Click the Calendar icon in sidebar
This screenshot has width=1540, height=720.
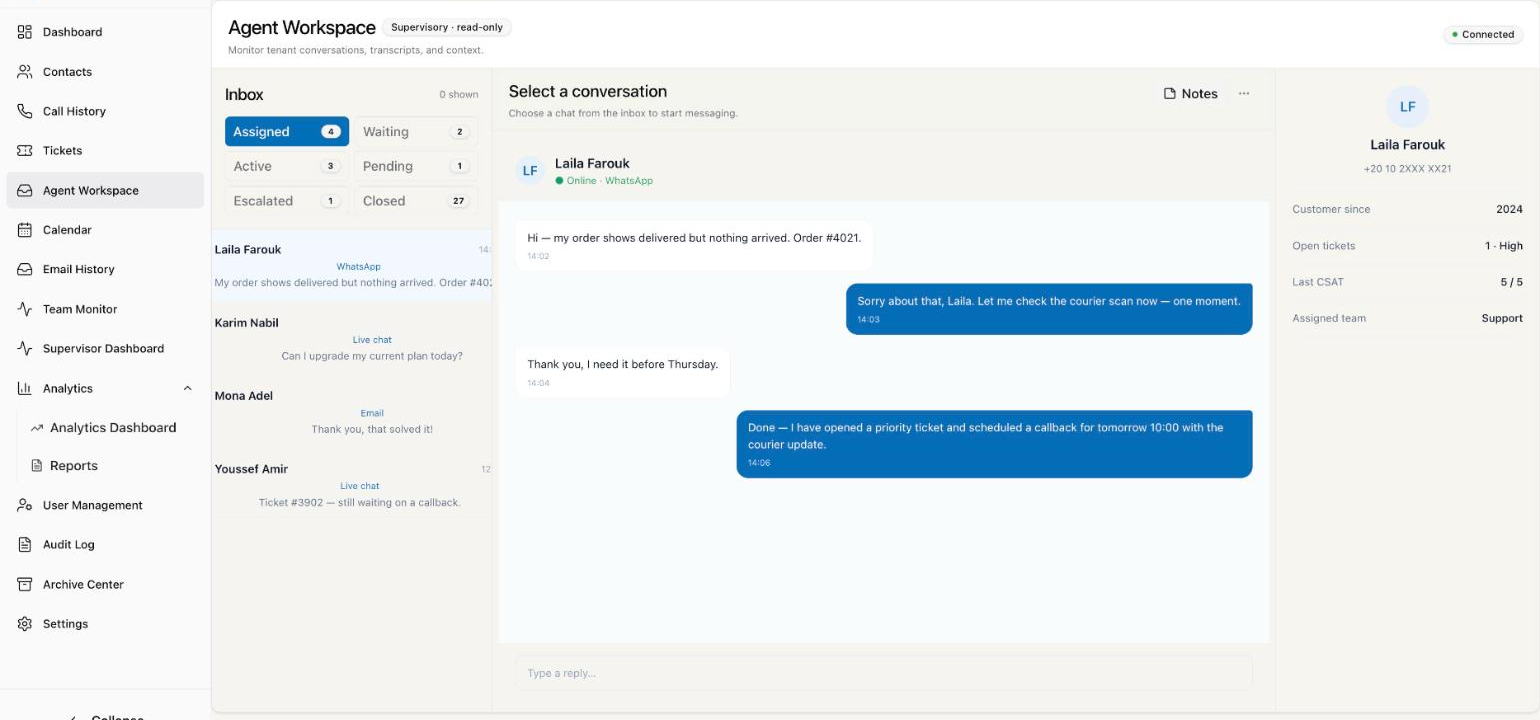pyautogui.click(x=25, y=230)
